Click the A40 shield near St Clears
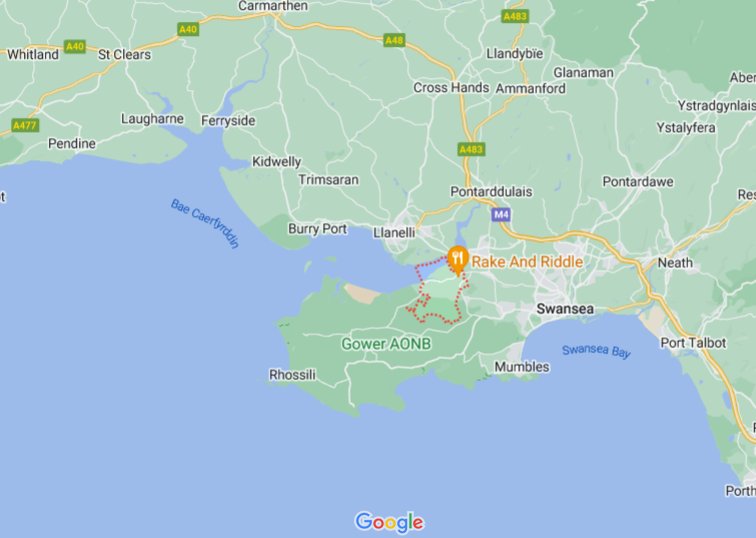Image resolution: width=756 pixels, height=538 pixels. [x=188, y=29]
